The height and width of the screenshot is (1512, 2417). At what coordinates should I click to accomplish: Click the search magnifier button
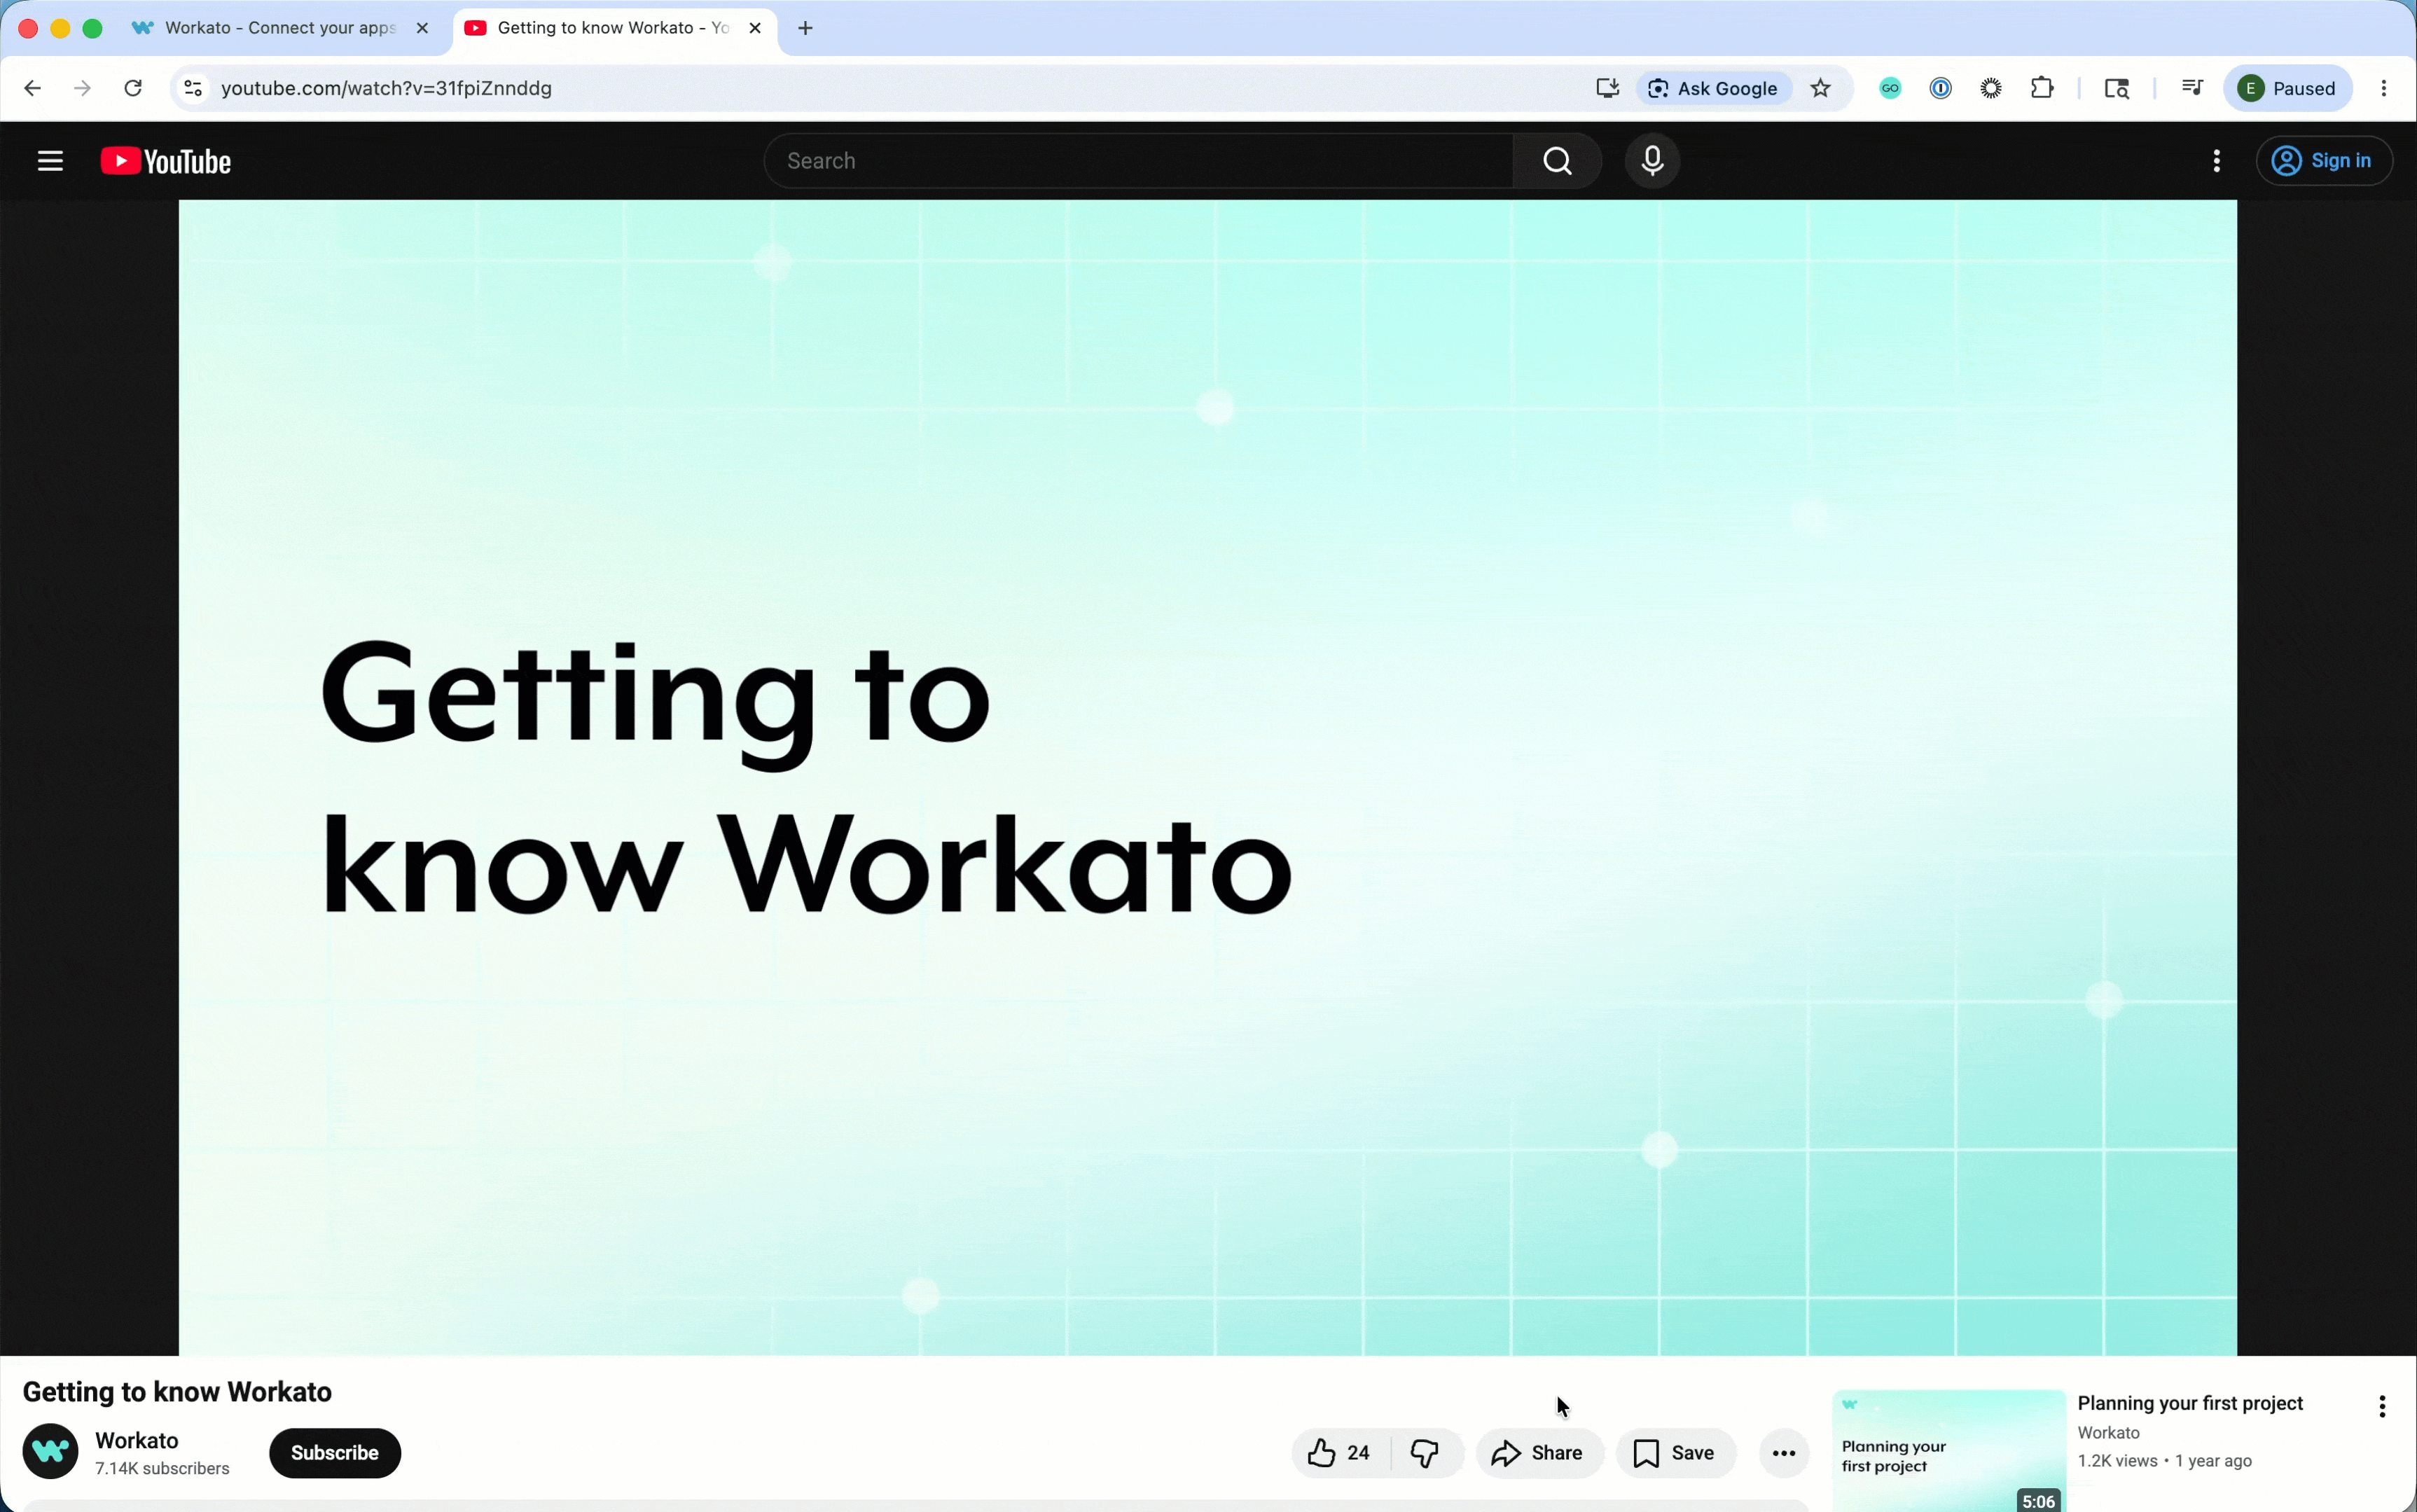pyautogui.click(x=1557, y=161)
